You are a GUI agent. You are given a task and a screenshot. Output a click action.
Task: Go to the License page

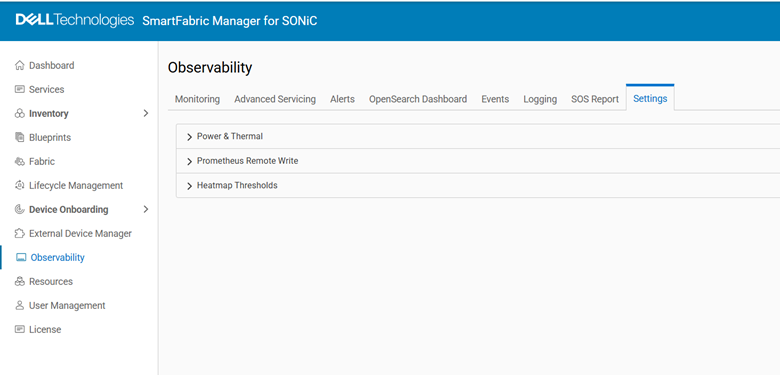tap(45, 329)
